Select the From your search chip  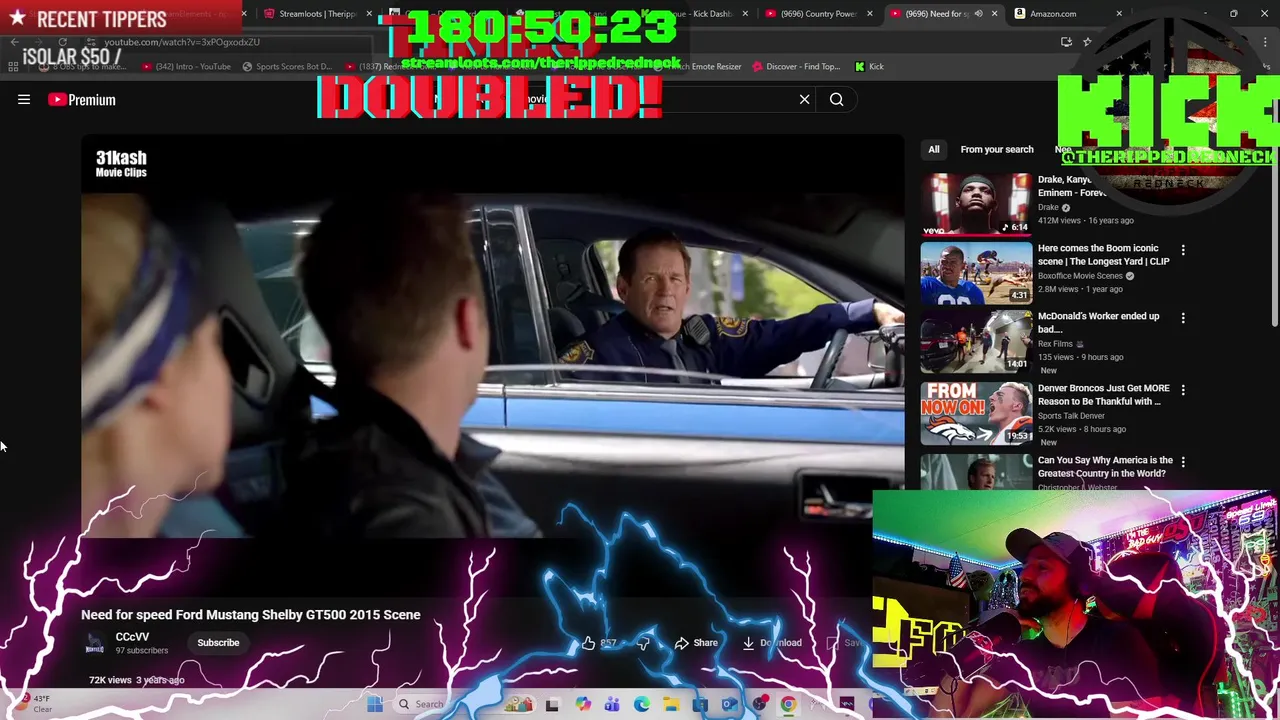coord(997,149)
